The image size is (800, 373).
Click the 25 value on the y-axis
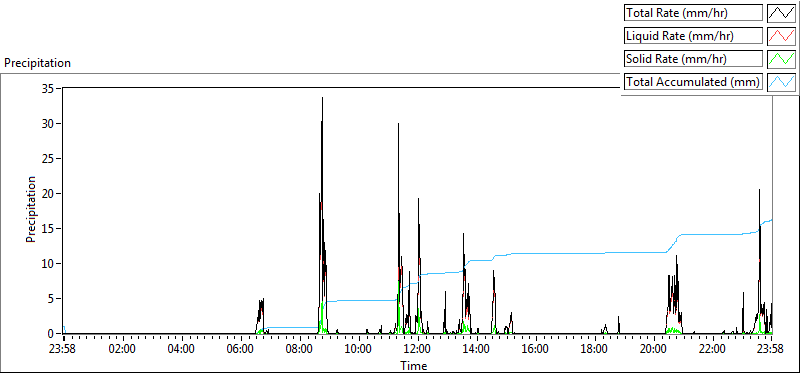tap(48, 159)
